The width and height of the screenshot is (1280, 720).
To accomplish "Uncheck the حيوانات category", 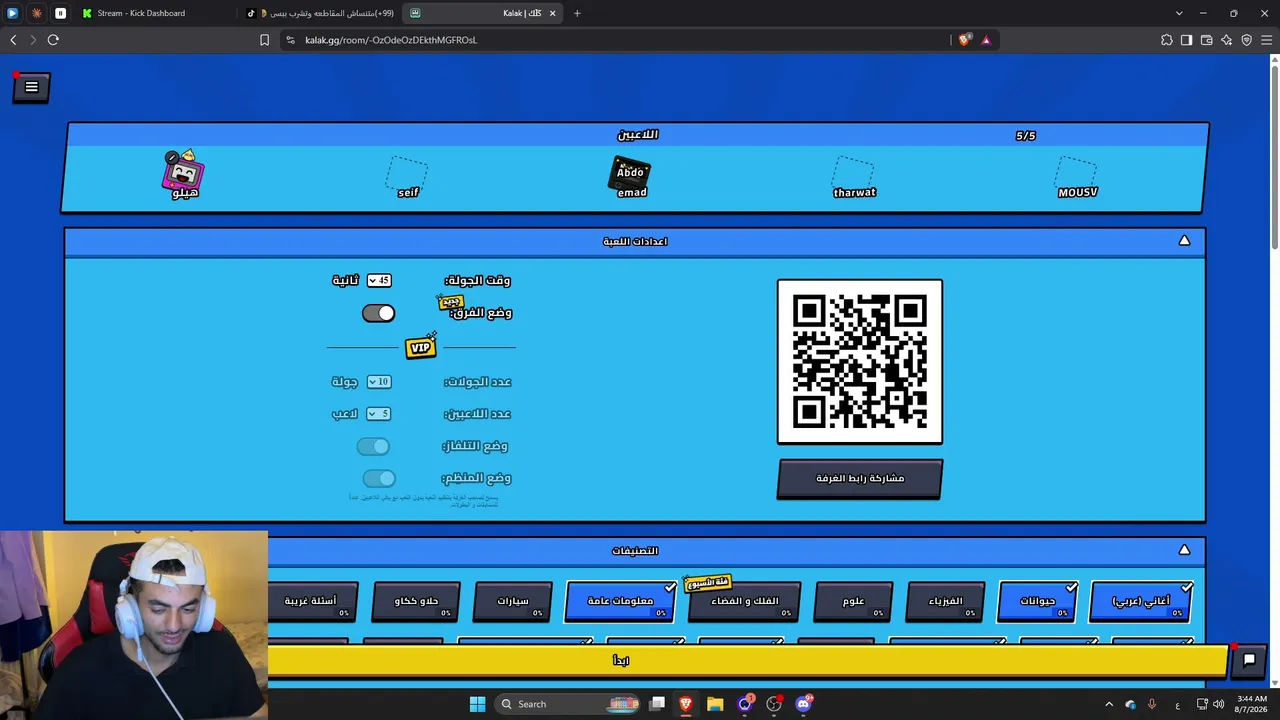I will click(1038, 602).
